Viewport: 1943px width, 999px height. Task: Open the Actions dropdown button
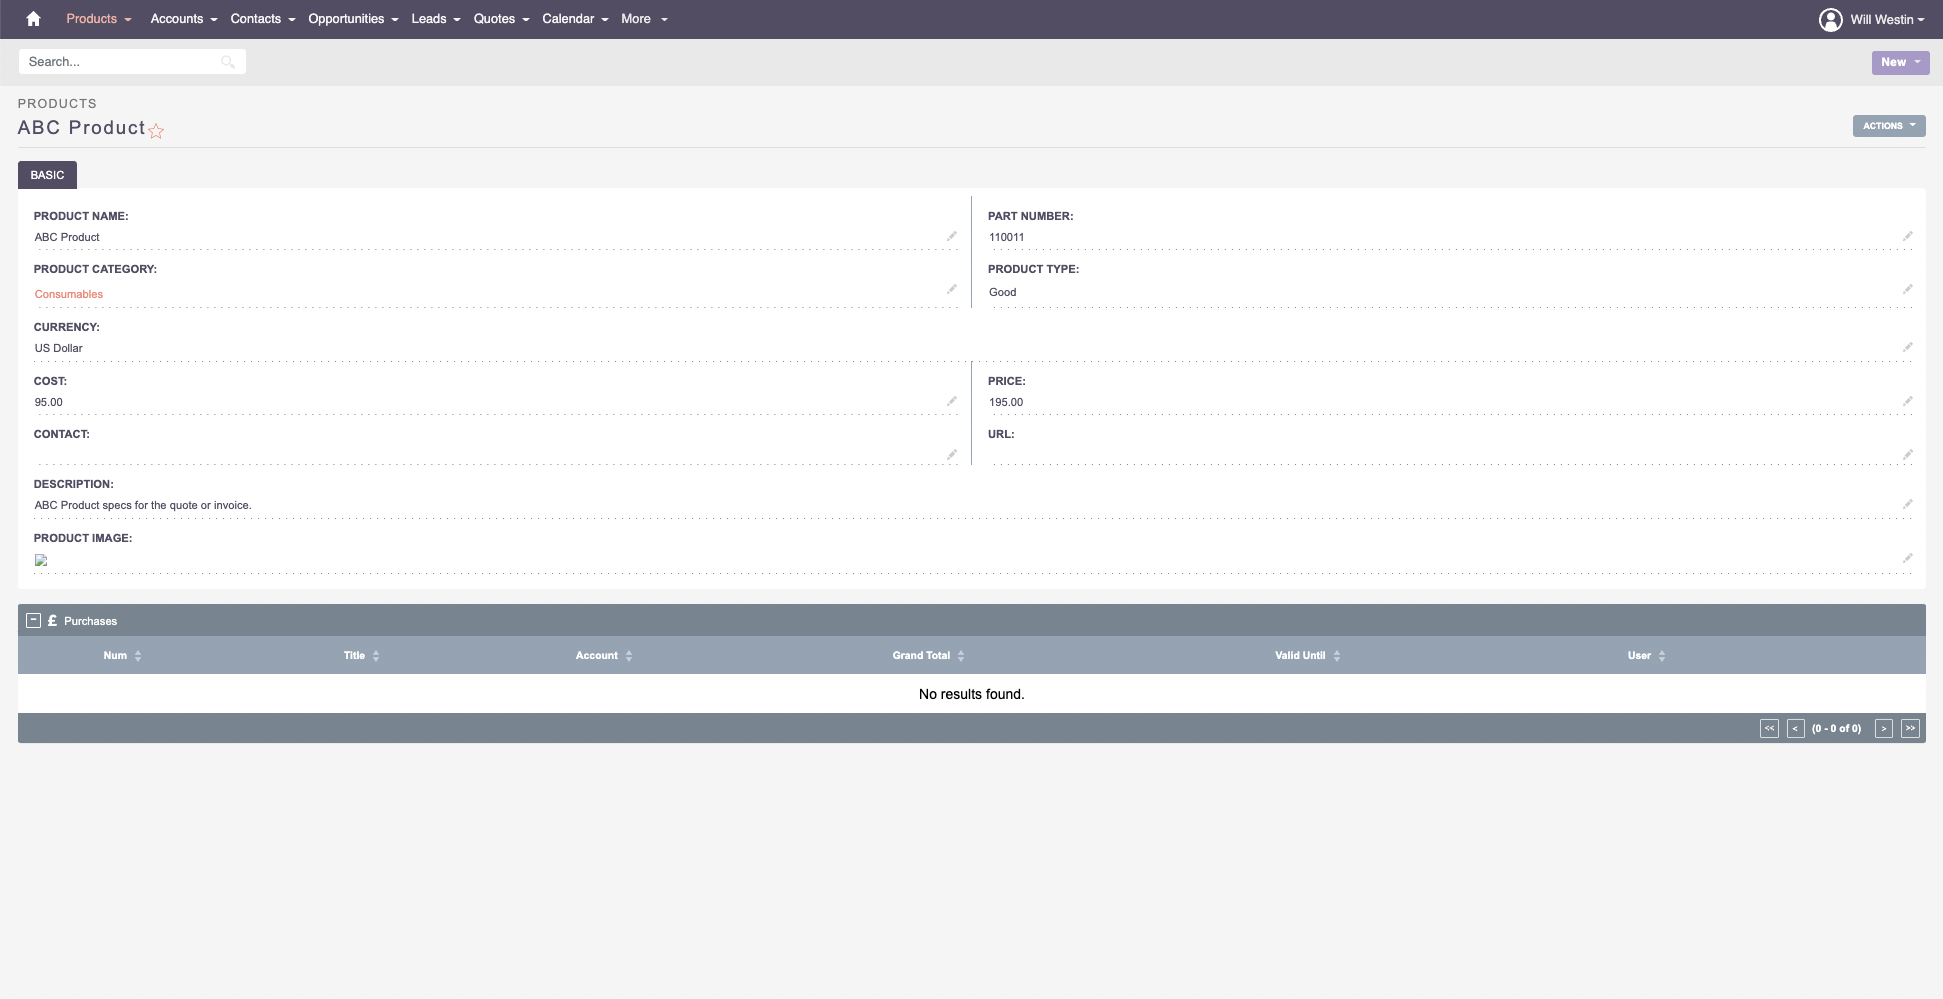[x=1889, y=126]
